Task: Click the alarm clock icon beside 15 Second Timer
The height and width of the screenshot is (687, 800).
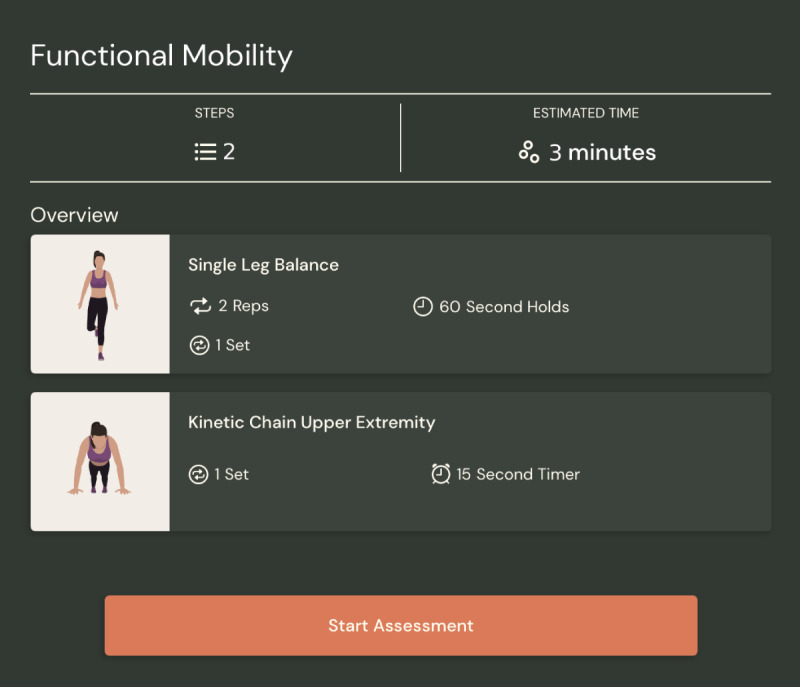Action: [x=441, y=474]
